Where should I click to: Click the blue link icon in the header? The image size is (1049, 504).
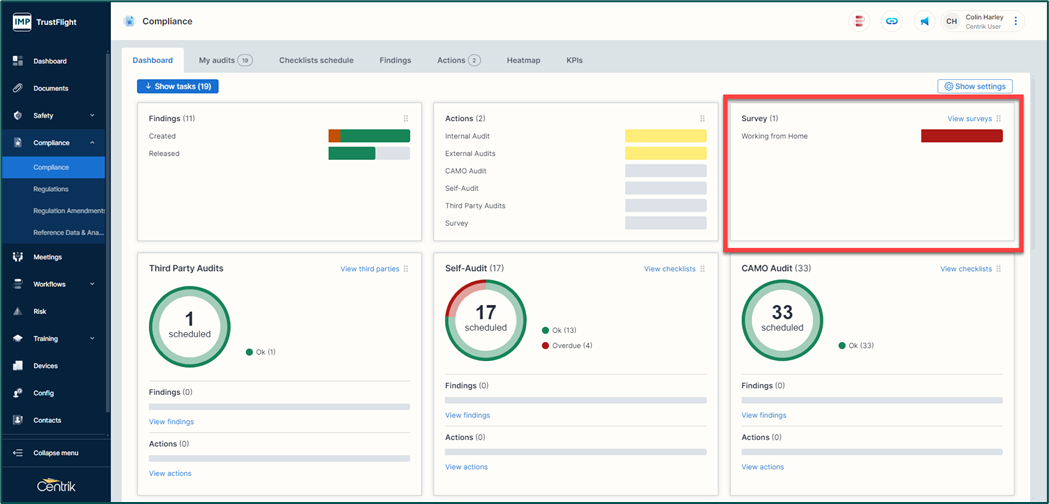point(892,21)
